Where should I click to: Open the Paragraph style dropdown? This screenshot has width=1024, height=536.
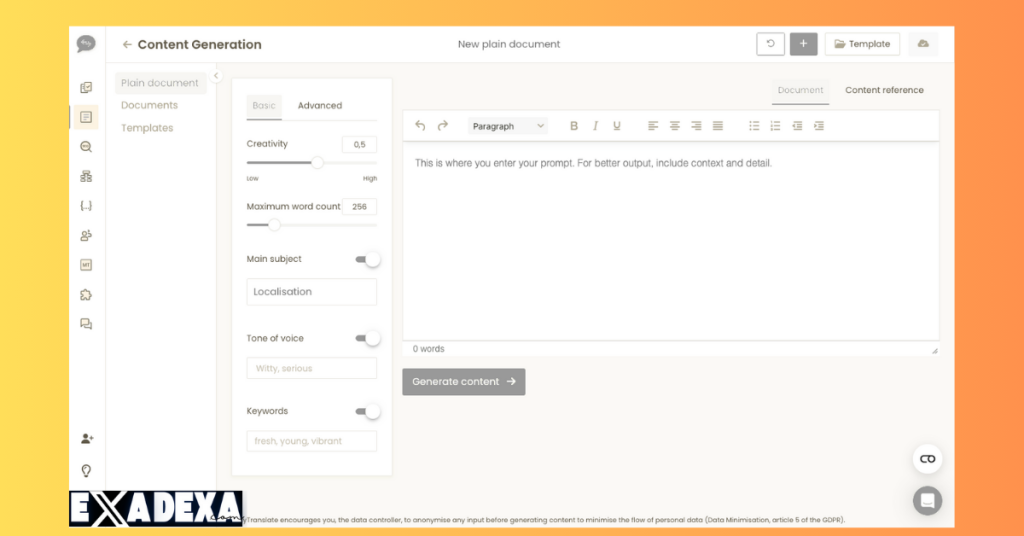(x=507, y=126)
